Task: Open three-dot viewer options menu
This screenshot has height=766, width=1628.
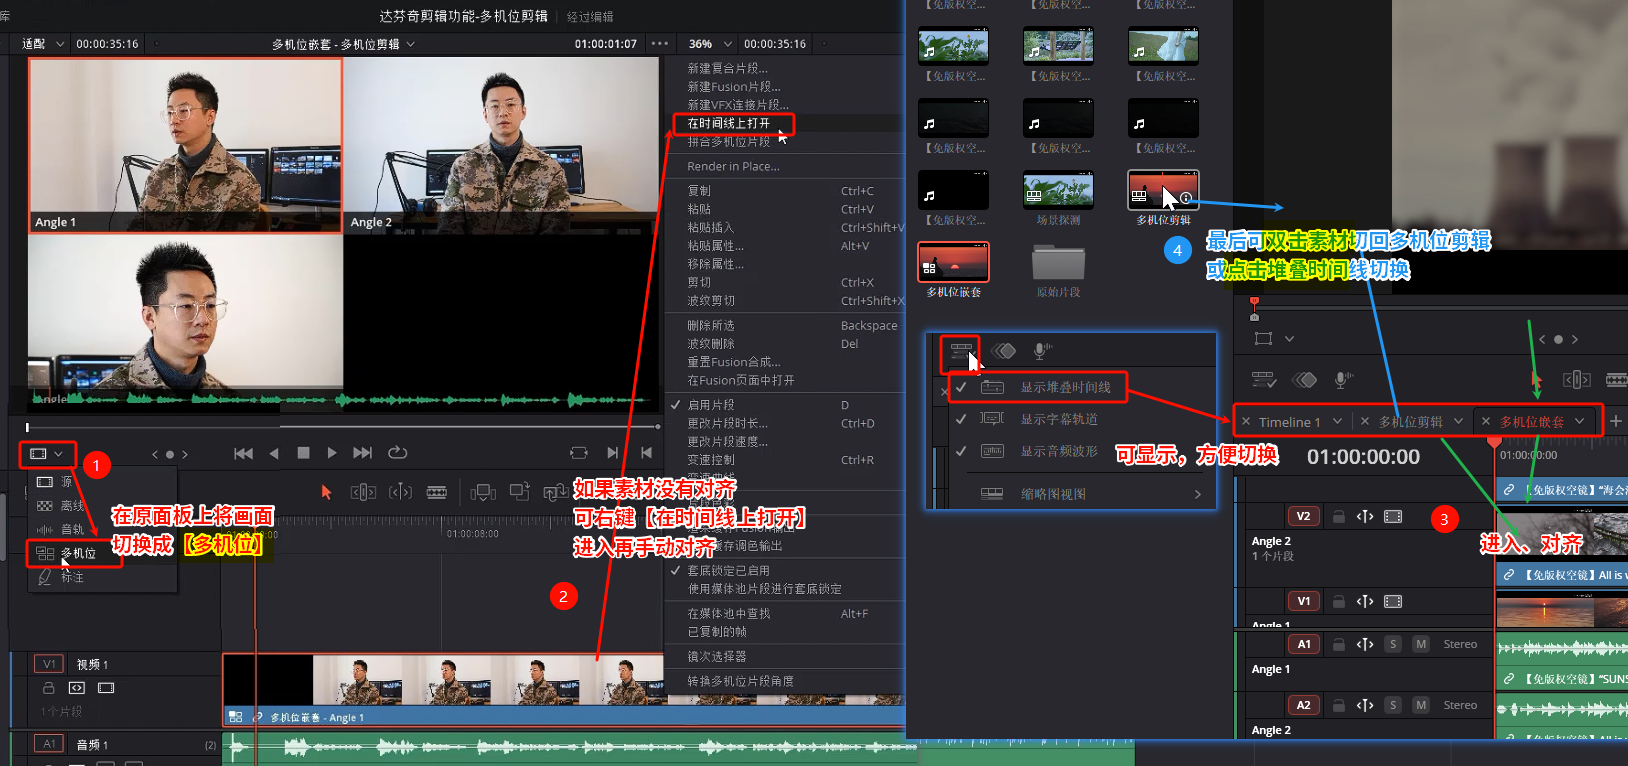Action: 660,44
